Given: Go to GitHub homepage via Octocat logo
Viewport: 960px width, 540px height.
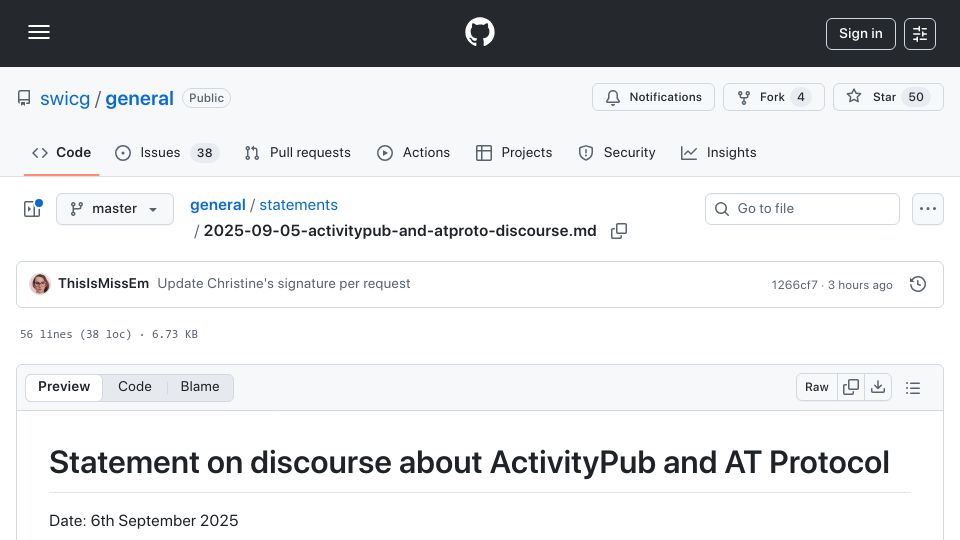Looking at the screenshot, I should (x=479, y=32).
